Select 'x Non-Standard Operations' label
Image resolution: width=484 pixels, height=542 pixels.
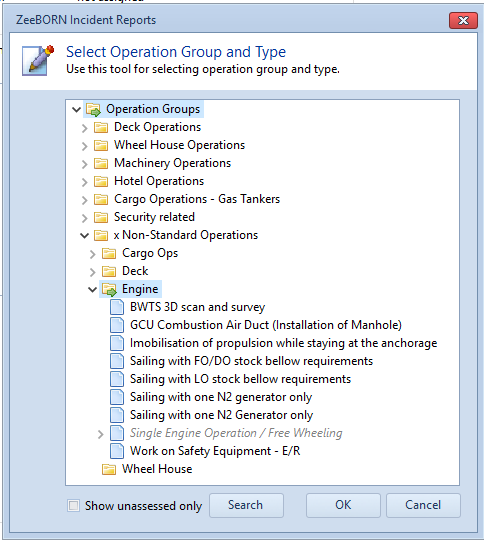[x=186, y=235]
